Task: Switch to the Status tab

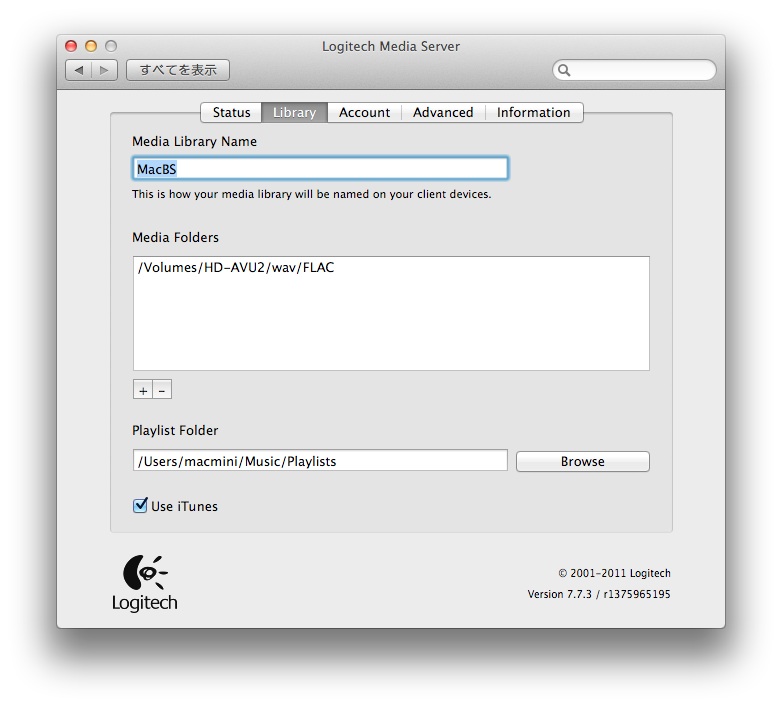Action: (x=231, y=113)
